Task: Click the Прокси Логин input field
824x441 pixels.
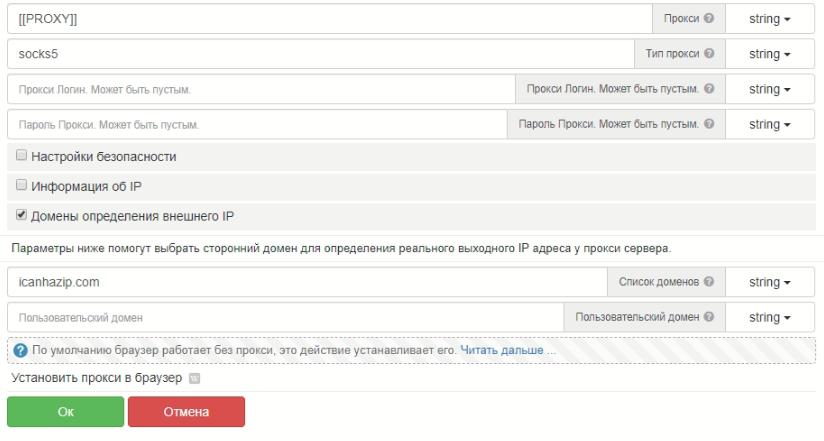Action: 260,89
